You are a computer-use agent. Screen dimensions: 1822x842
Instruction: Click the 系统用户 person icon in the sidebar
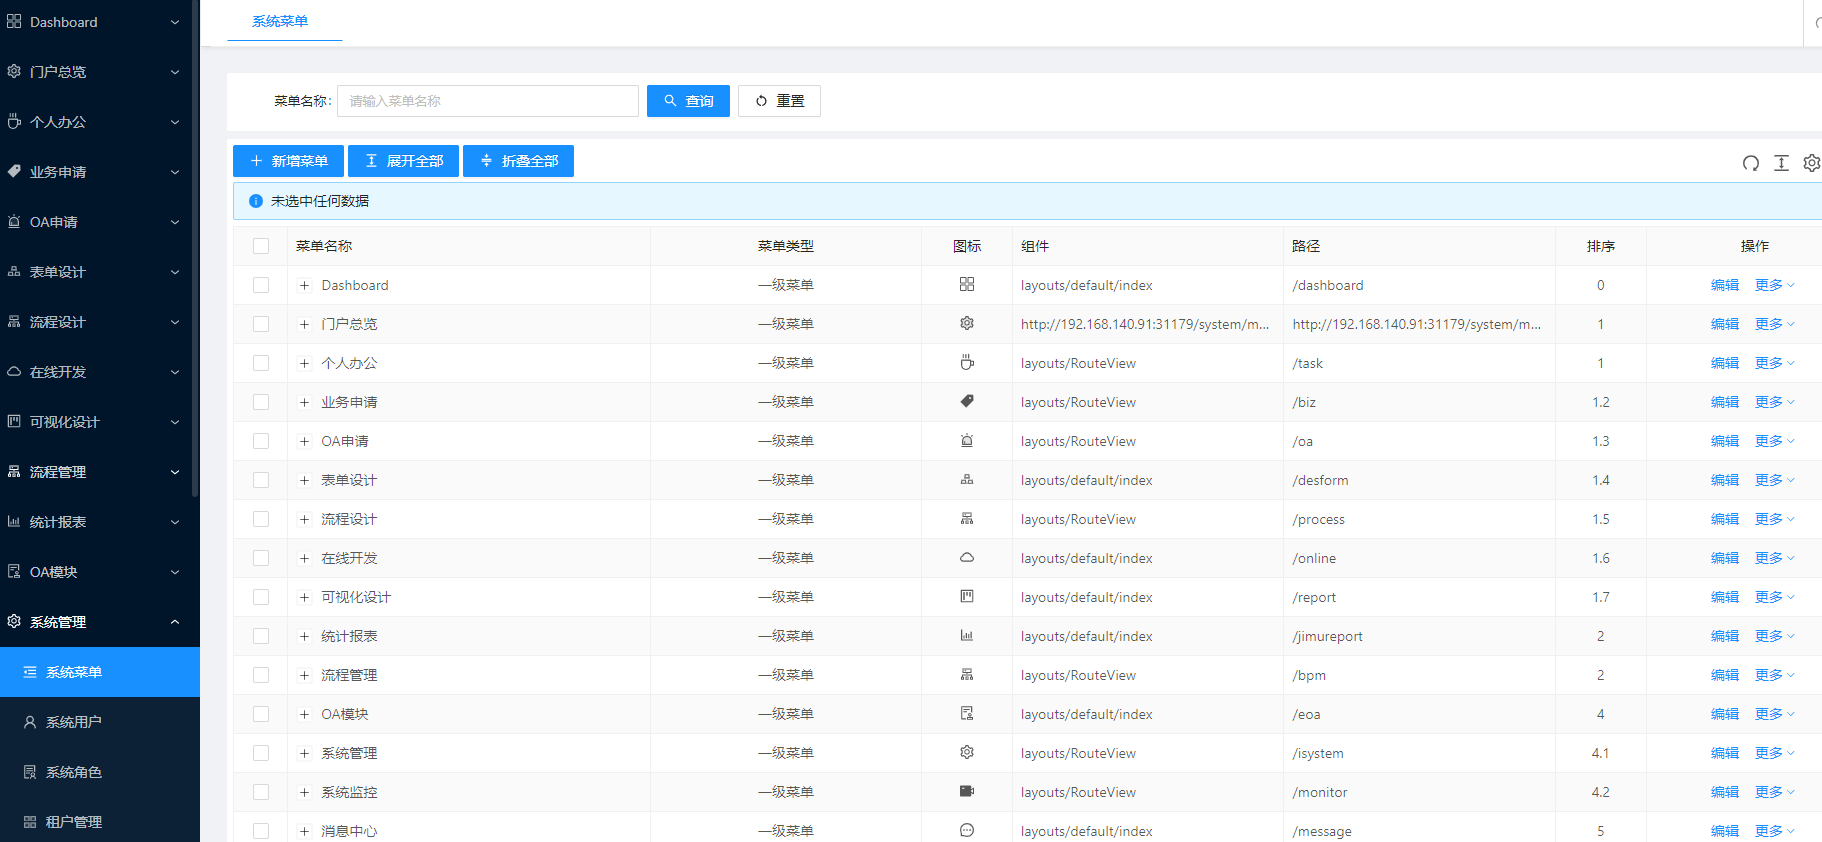pyautogui.click(x=30, y=722)
